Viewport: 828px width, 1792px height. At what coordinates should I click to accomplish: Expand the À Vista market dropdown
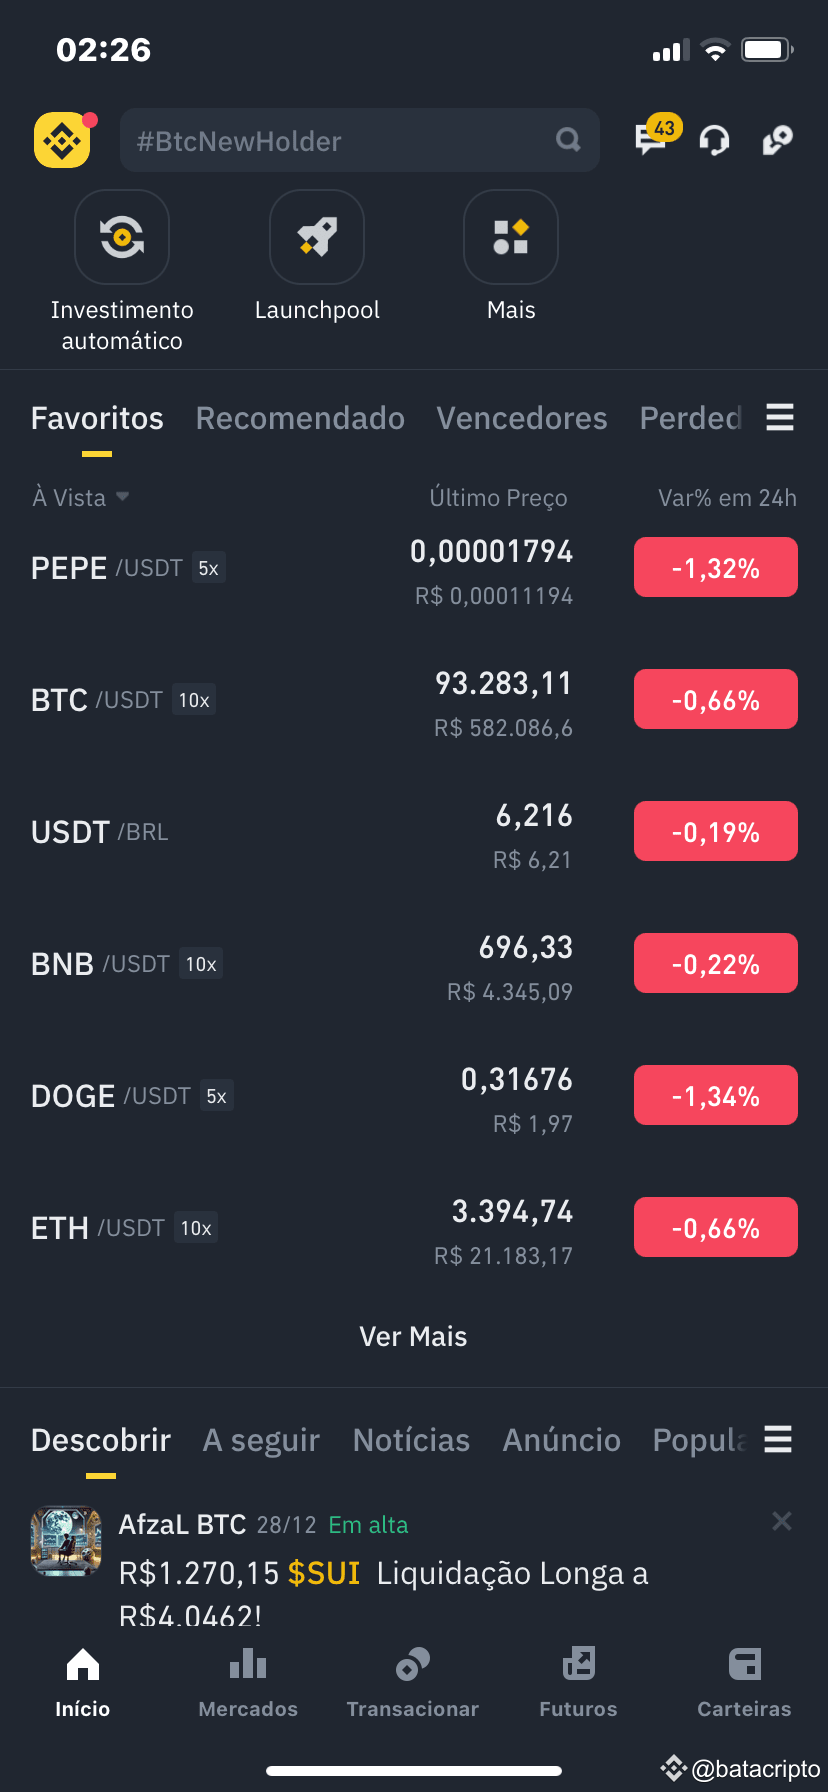[x=81, y=497]
